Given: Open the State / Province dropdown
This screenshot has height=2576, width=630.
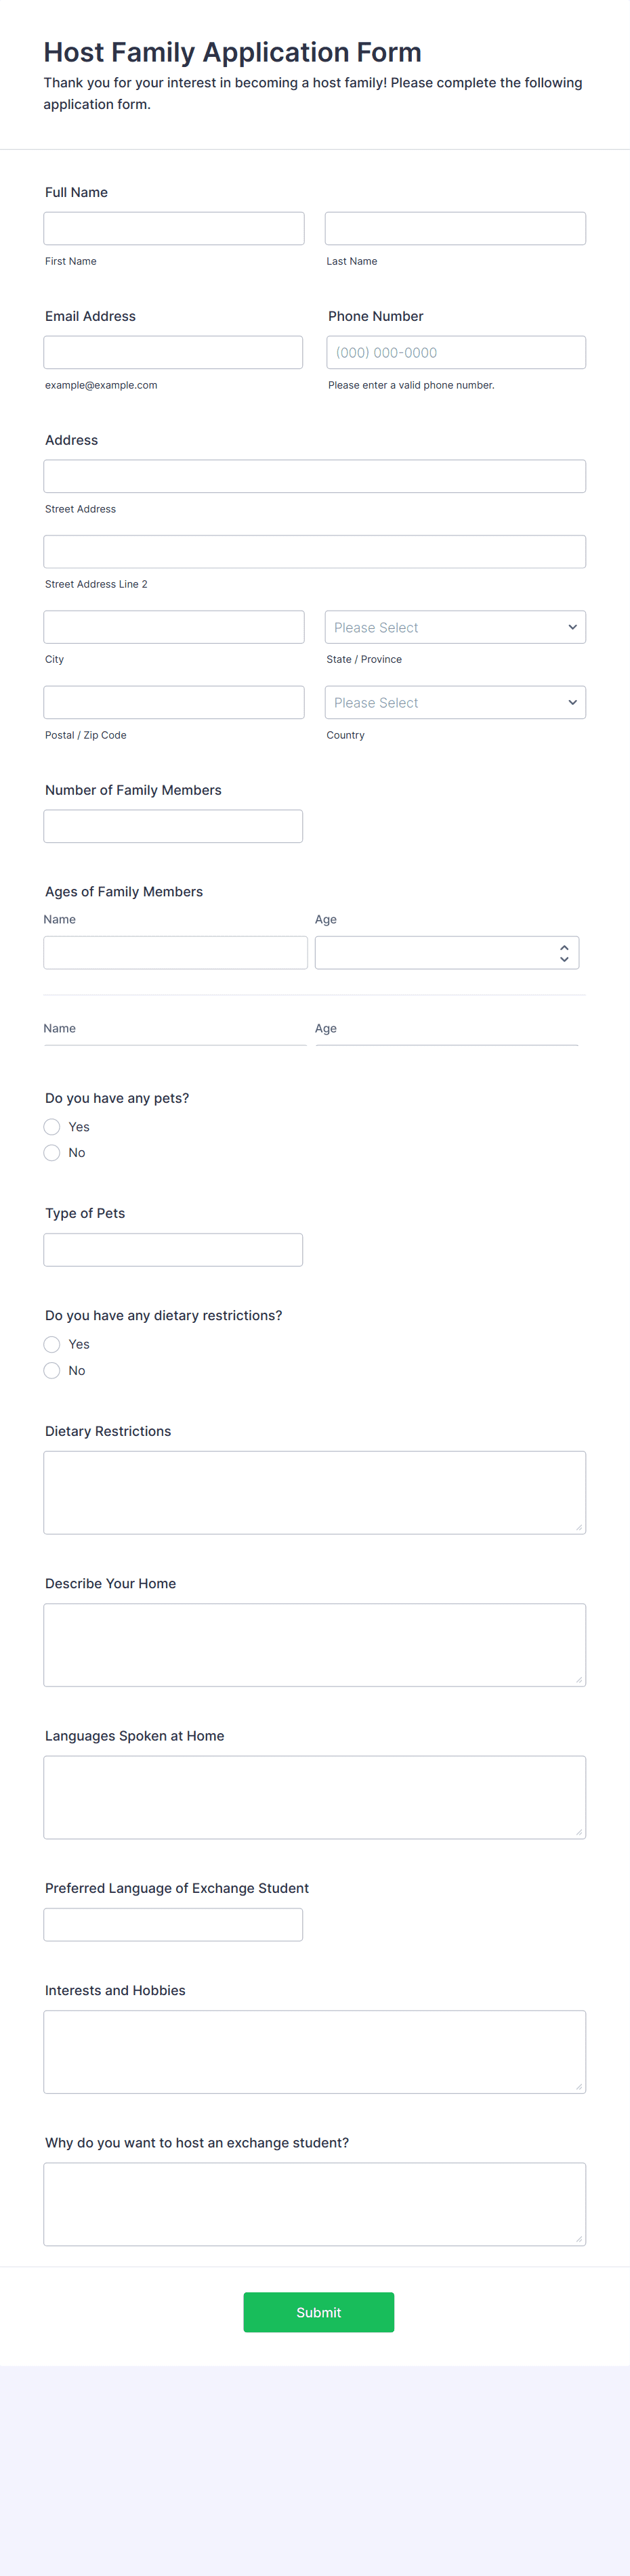Looking at the screenshot, I should (x=455, y=626).
